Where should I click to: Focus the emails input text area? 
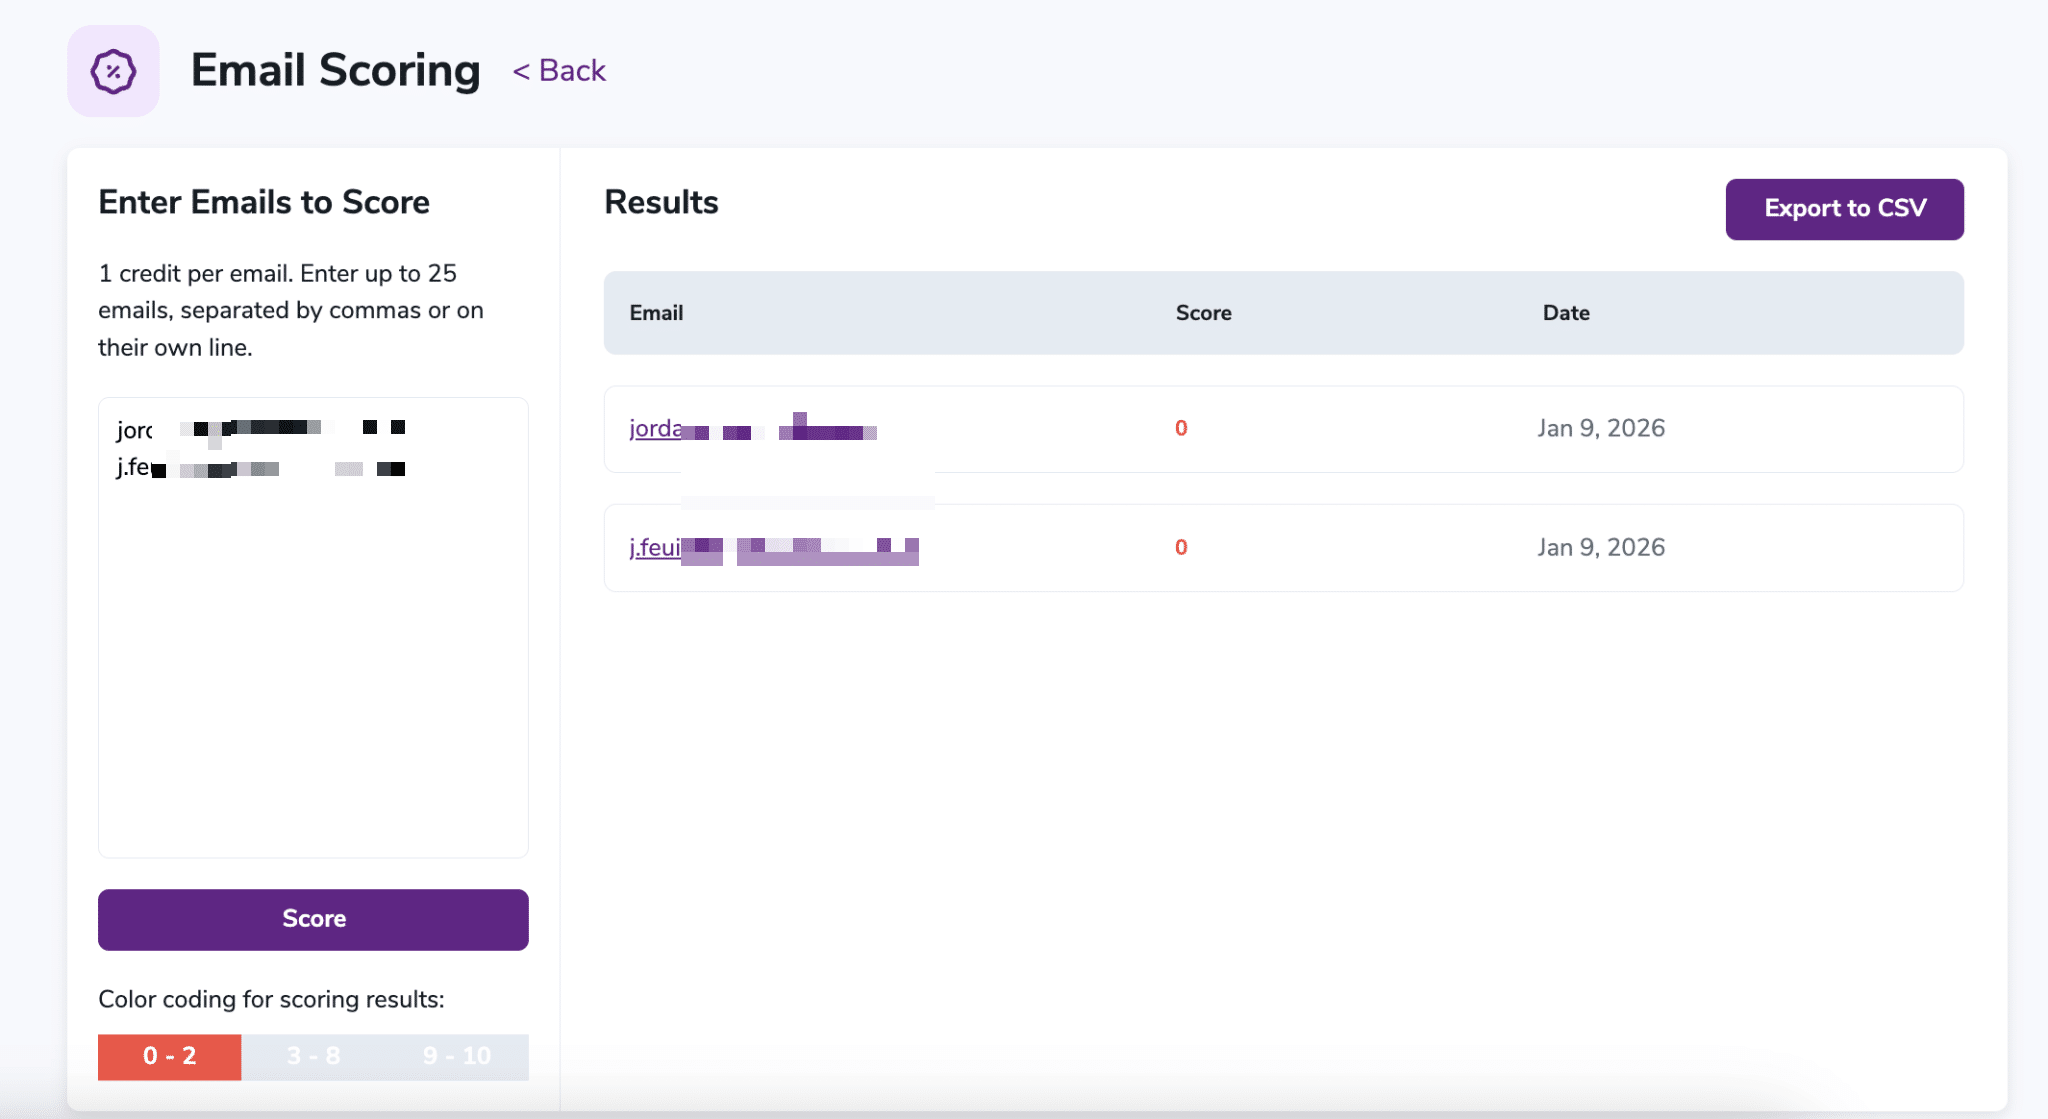tap(313, 627)
